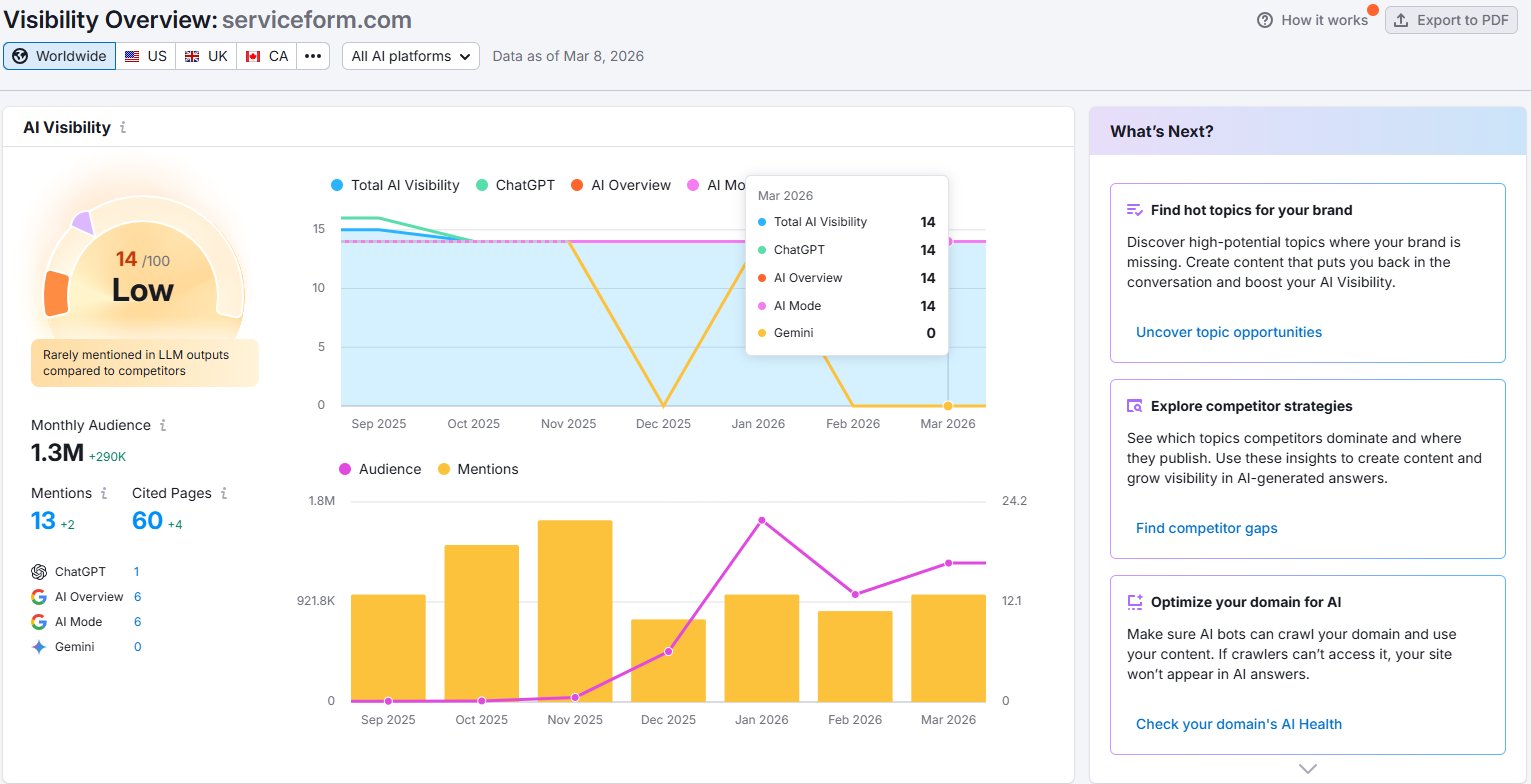Toggle Total AI Visibility legend series

(395, 185)
